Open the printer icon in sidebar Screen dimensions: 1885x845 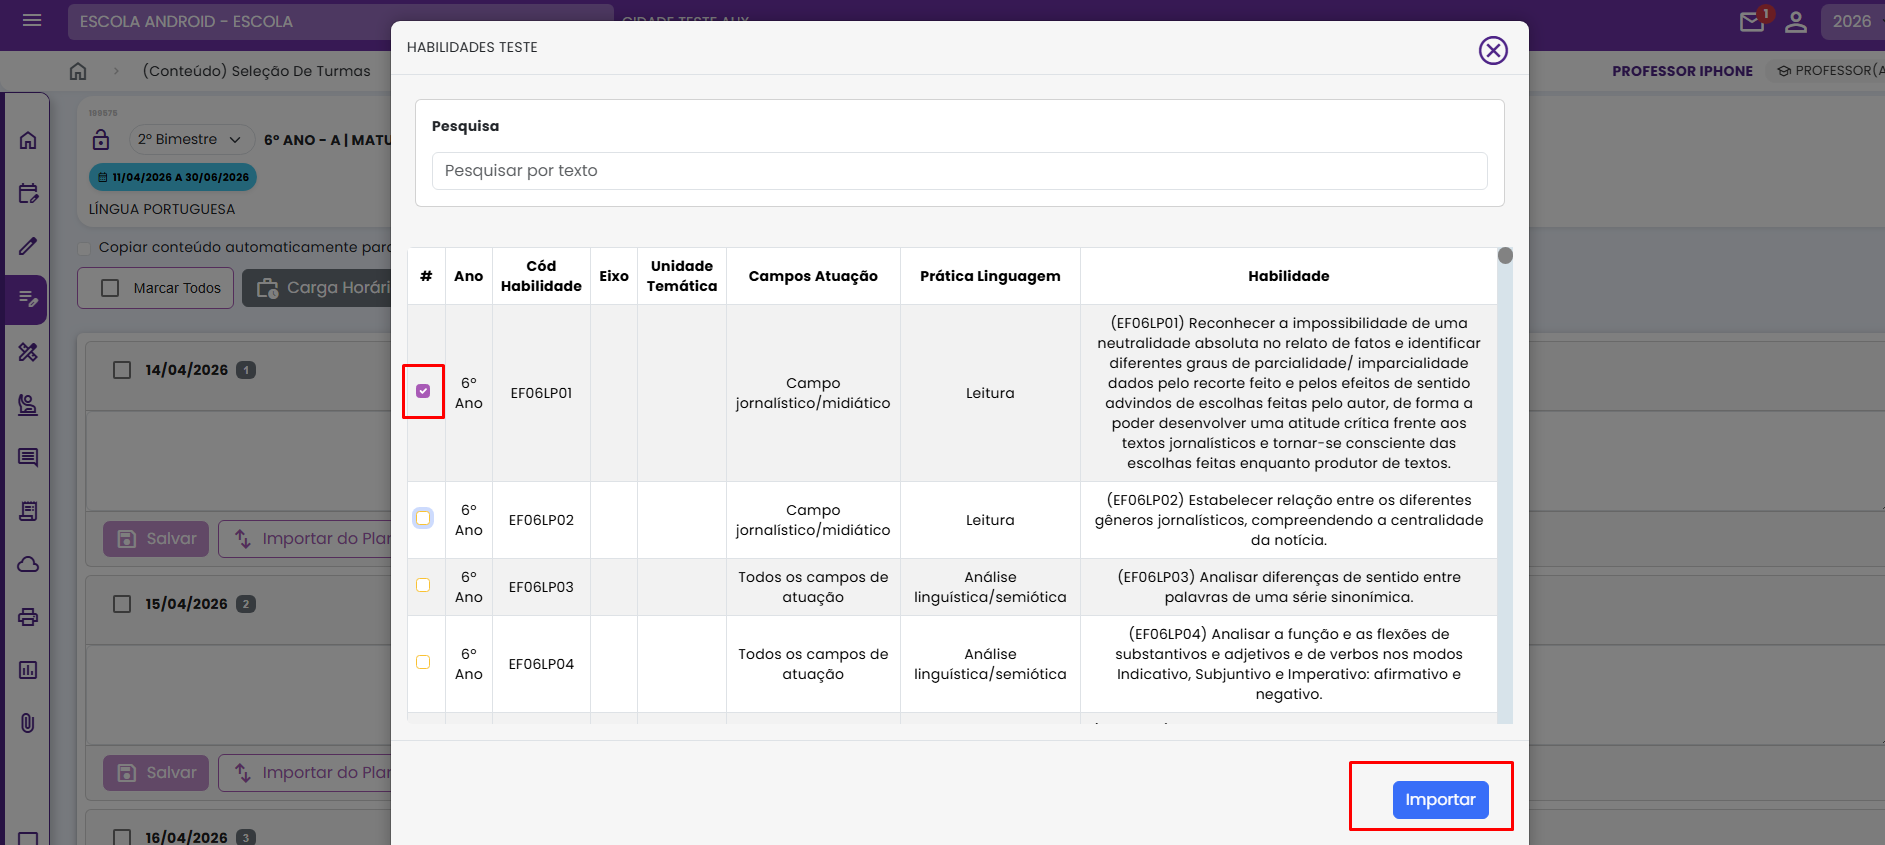tap(28, 617)
